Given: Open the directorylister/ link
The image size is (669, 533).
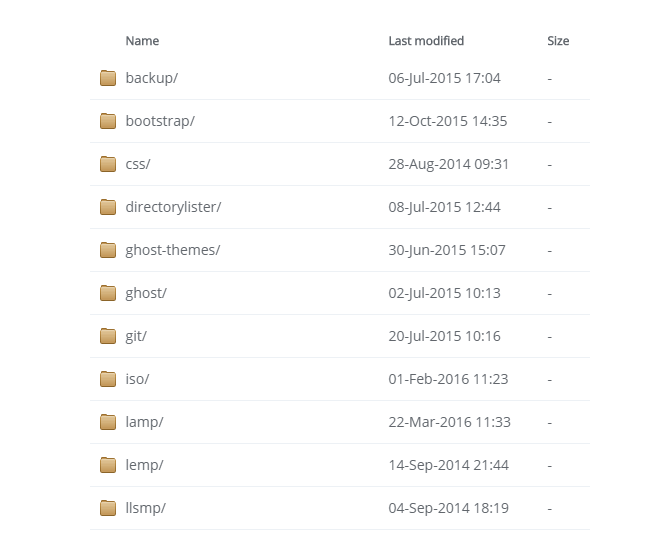Looking at the screenshot, I should click(173, 207).
